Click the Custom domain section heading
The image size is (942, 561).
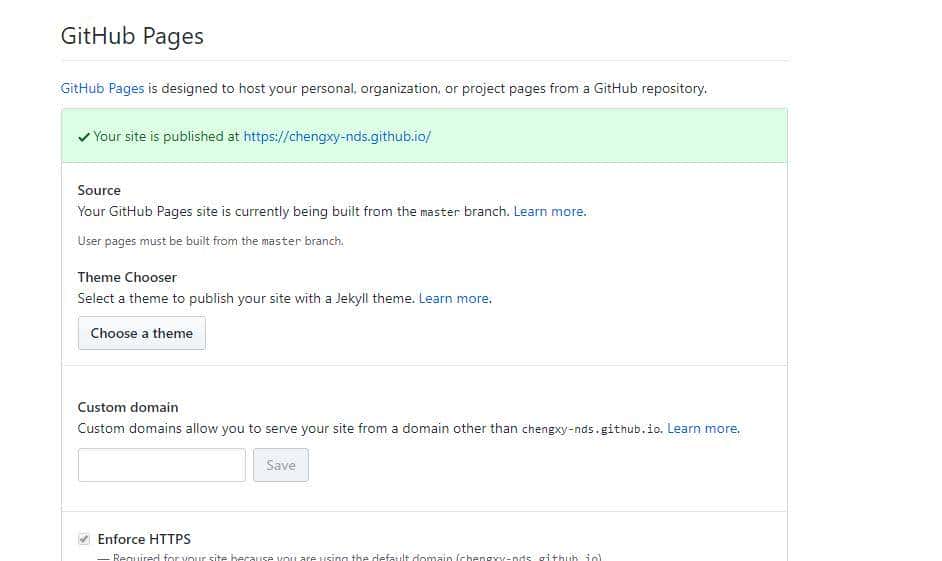(x=128, y=407)
